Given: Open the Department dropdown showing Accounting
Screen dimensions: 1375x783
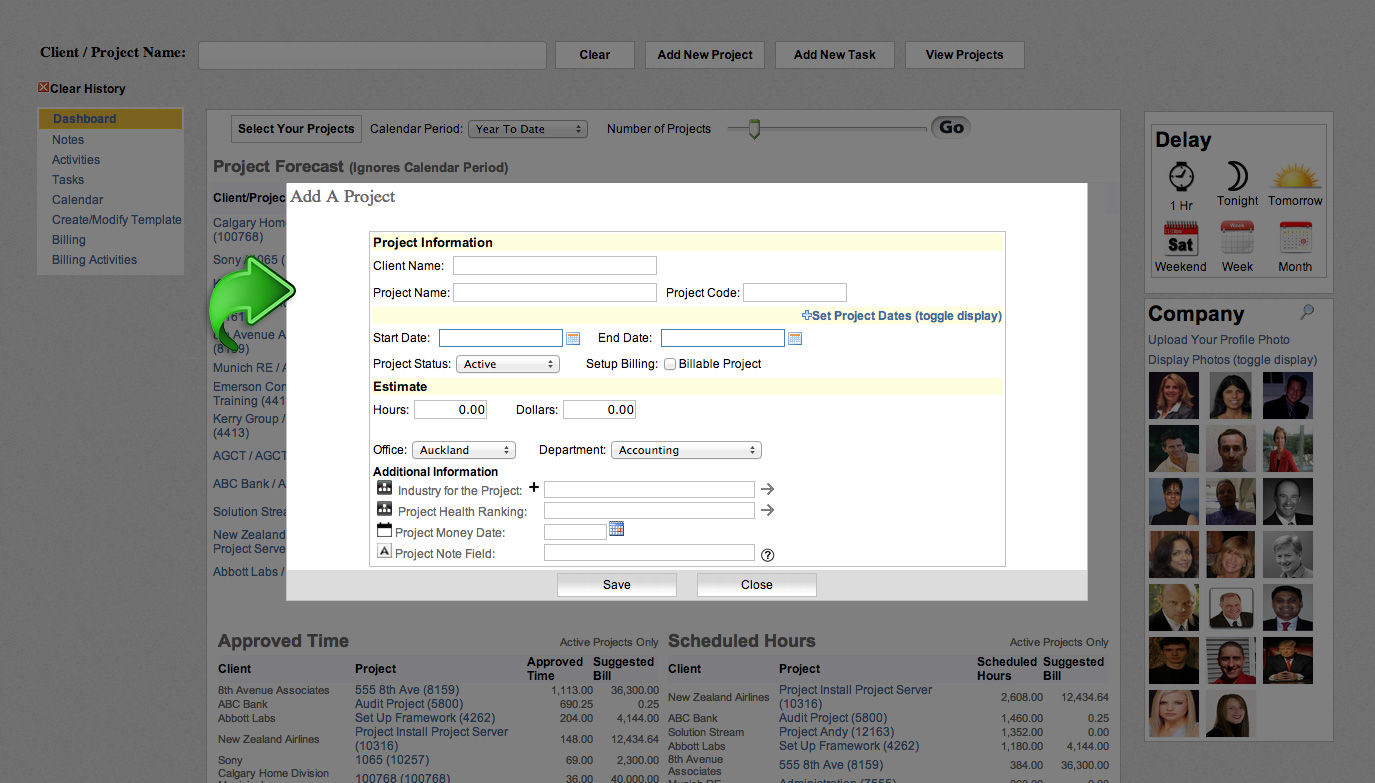Looking at the screenshot, I should pos(686,450).
